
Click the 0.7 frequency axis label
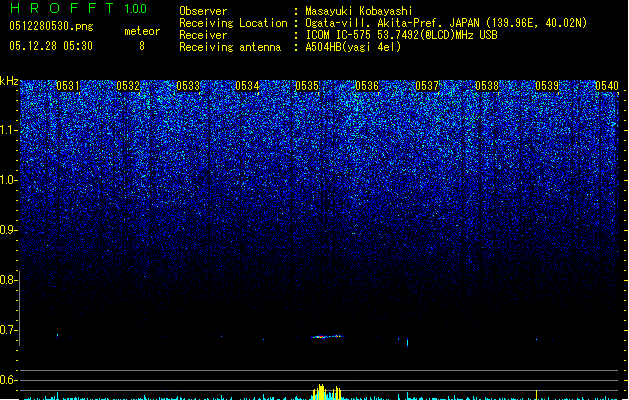(8, 330)
